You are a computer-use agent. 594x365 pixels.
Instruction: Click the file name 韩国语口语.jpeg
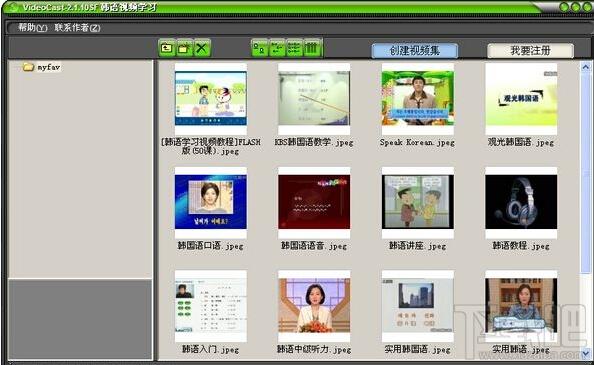pos(211,246)
